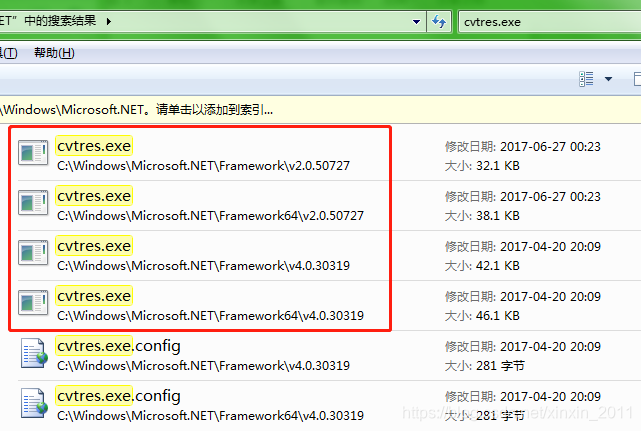641x431 pixels.
Task: Click the cvtres.exe name sized 32.1 KB
Action: coord(94,146)
